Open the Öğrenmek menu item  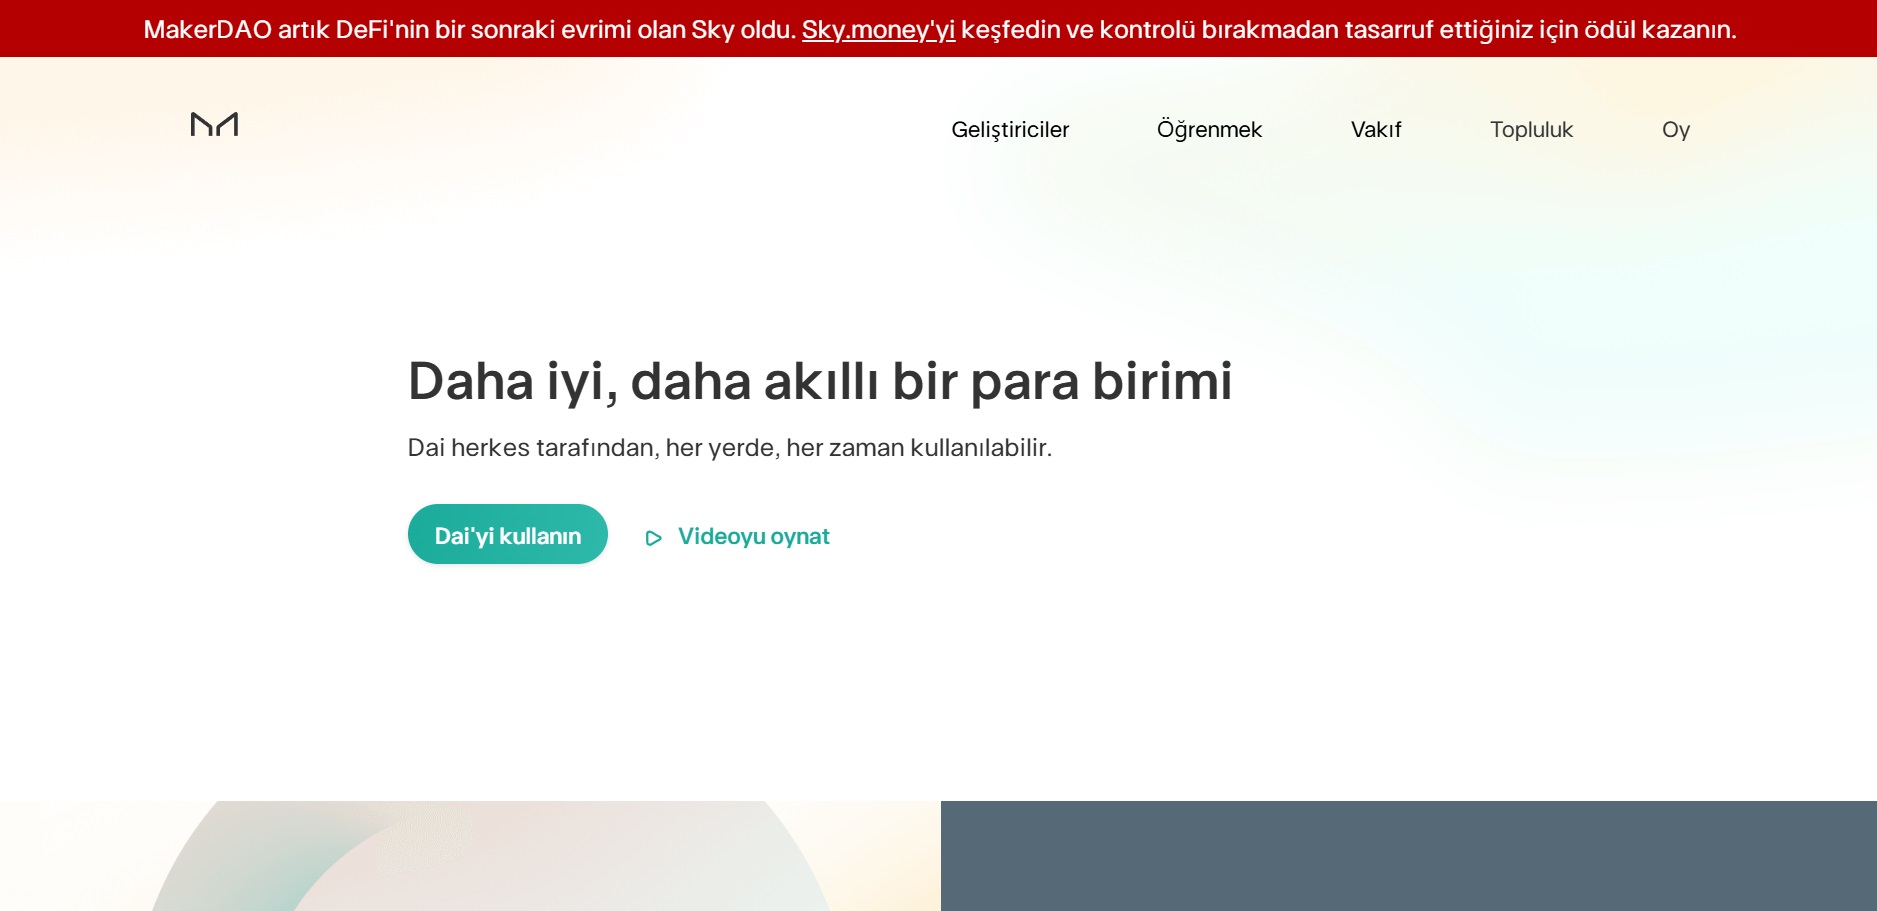point(1209,130)
